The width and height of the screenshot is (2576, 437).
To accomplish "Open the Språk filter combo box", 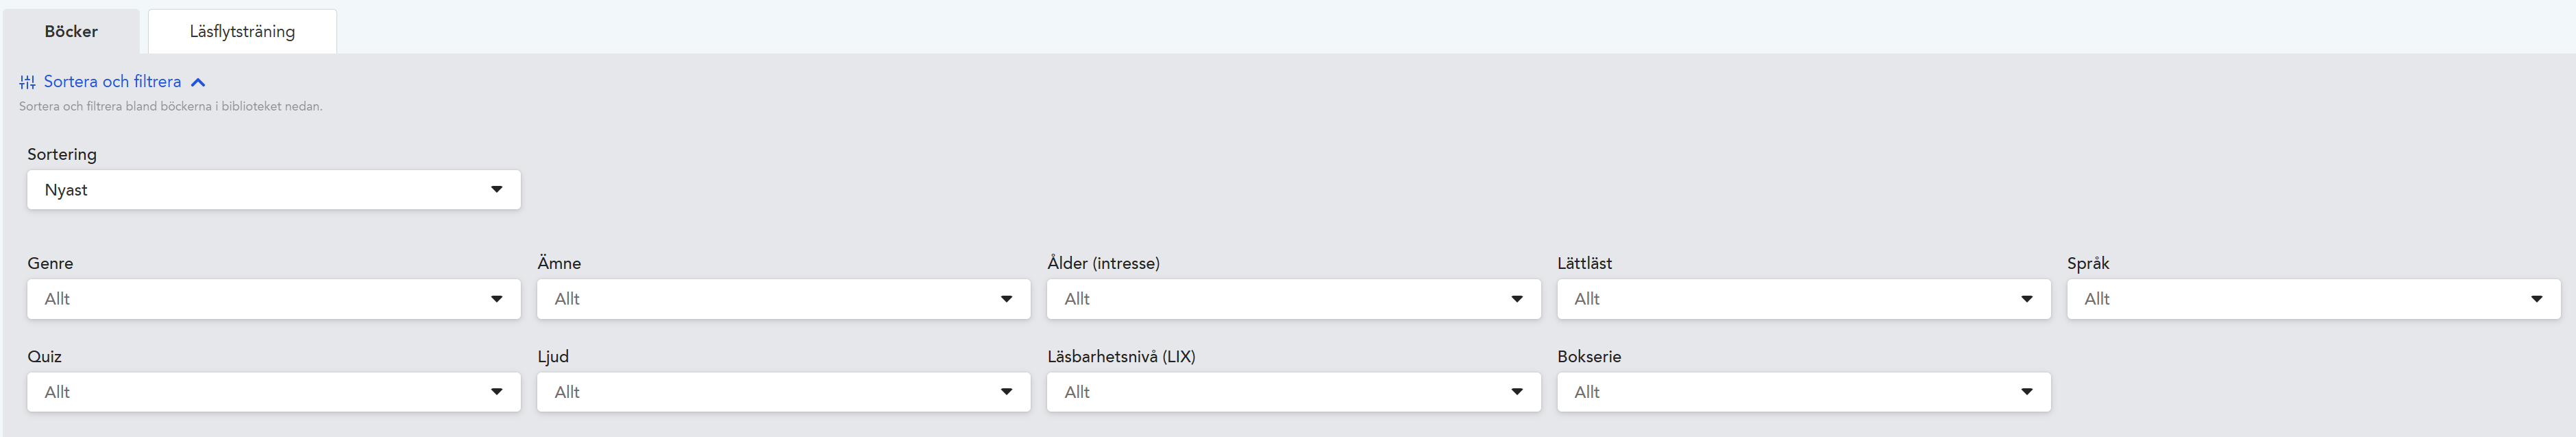I will click(2314, 299).
